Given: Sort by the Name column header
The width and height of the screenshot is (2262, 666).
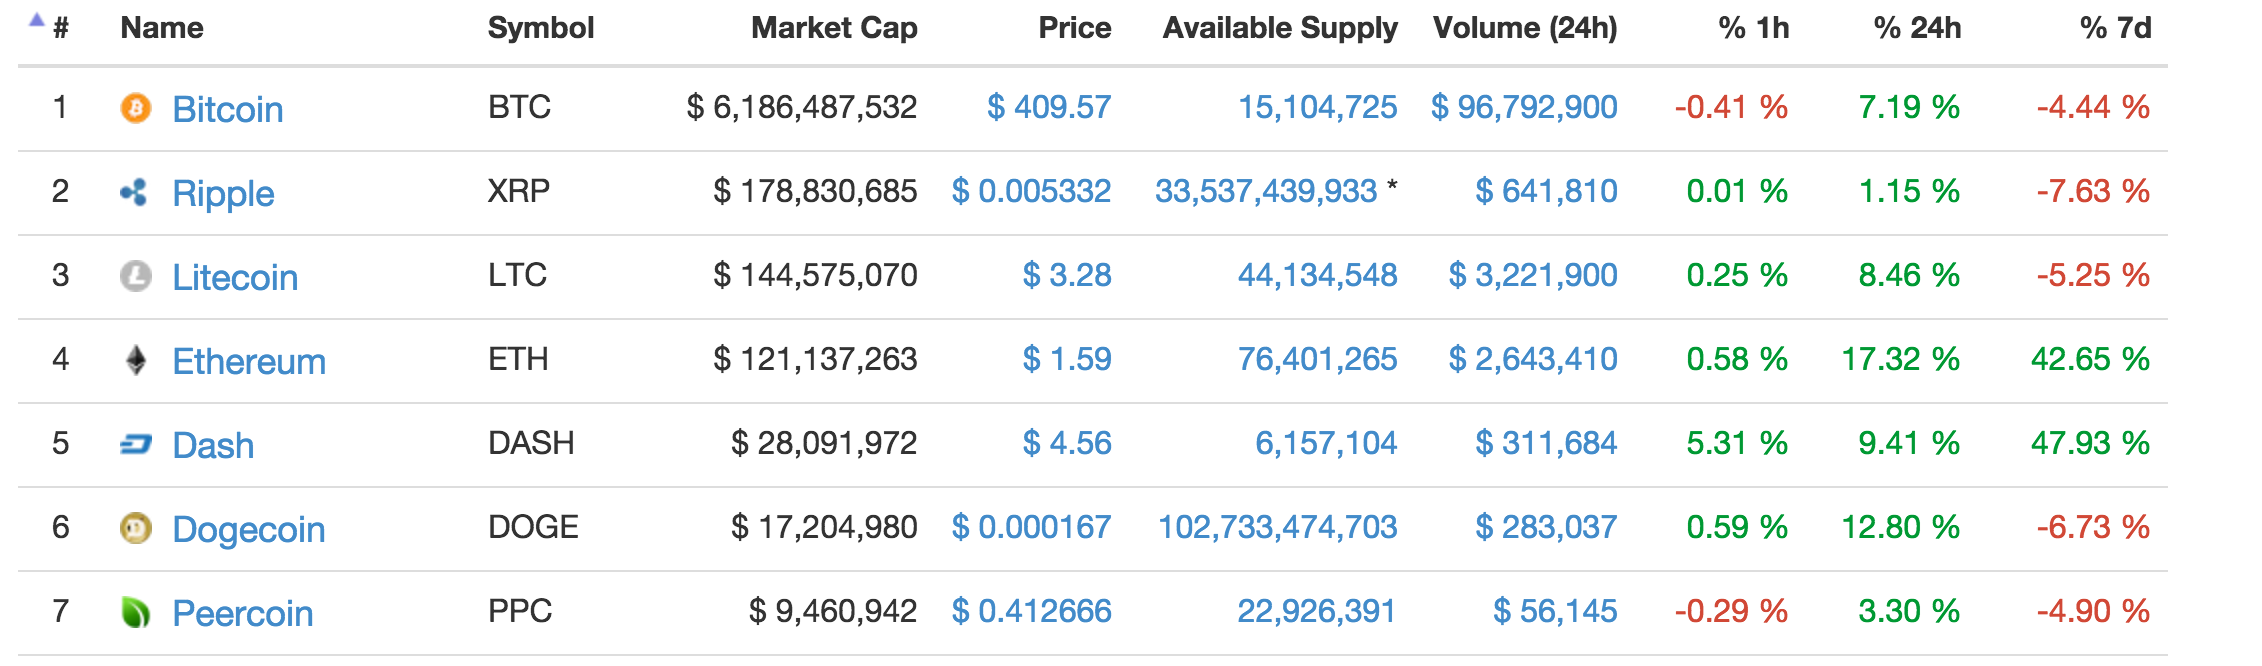Looking at the screenshot, I should point(162,28).
